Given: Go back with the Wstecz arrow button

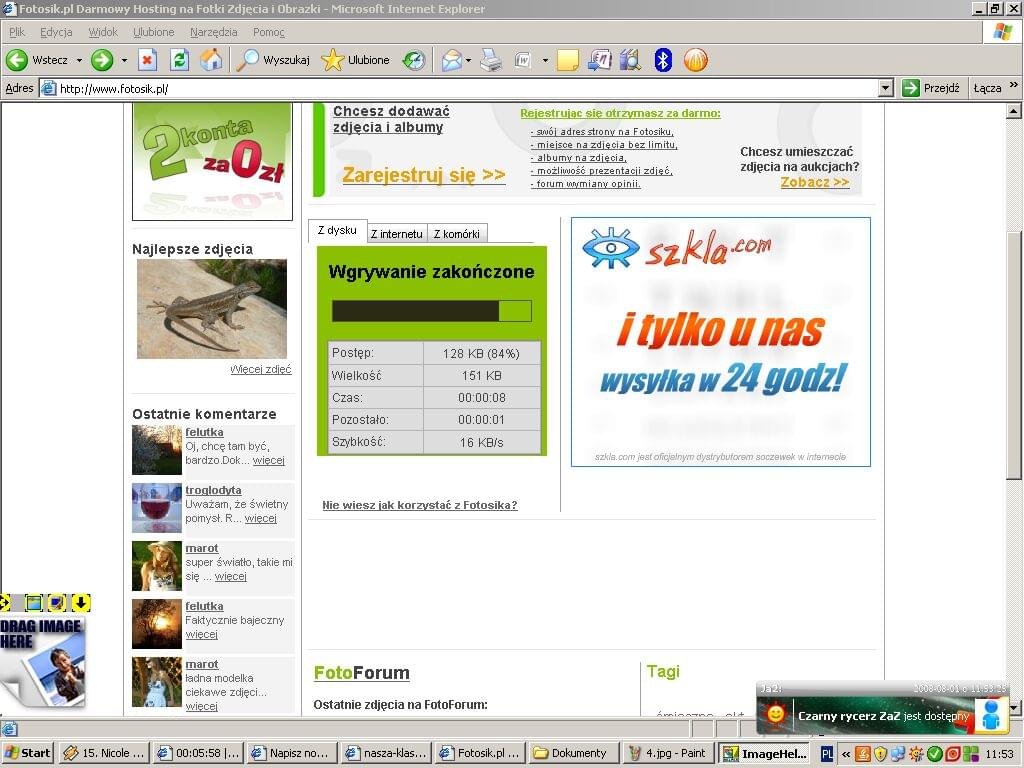Looking at the screenshot, I should [37, 60].
